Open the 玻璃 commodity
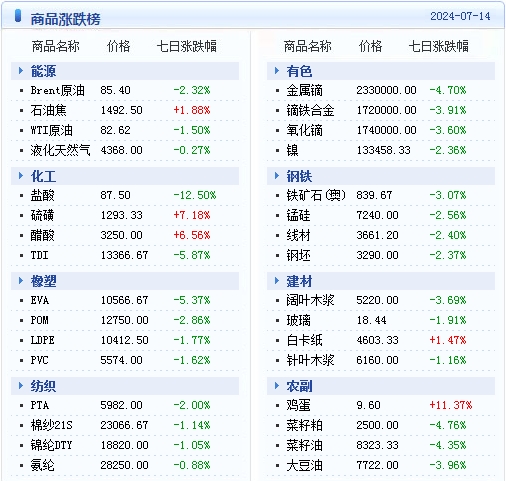 (x=298, y=320)
